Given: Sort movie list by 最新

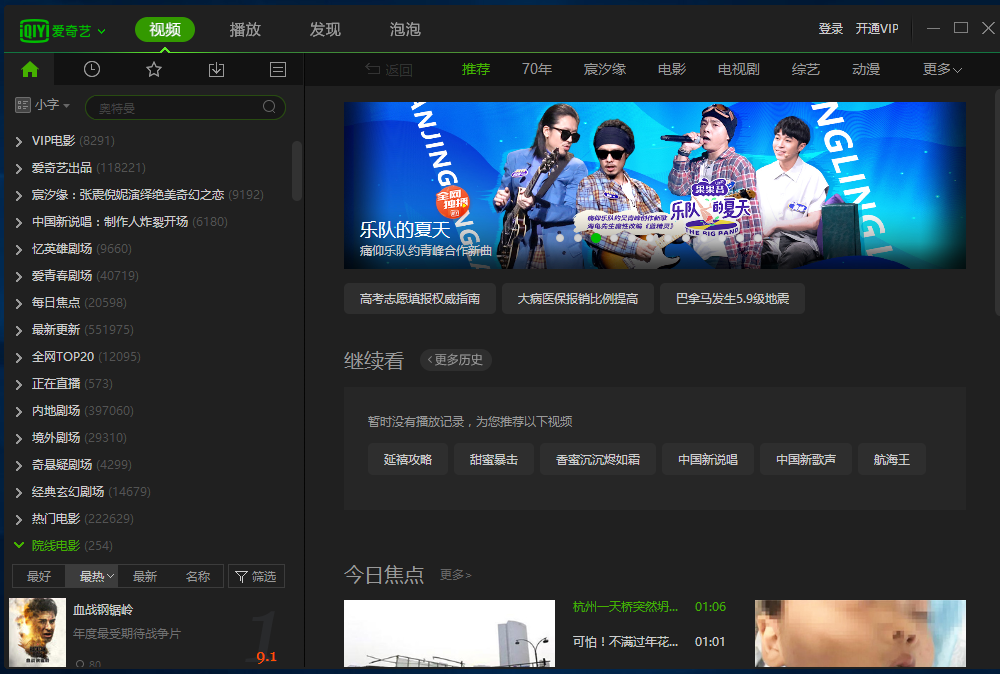Looking at the screenshot, I should click(145, 576).
